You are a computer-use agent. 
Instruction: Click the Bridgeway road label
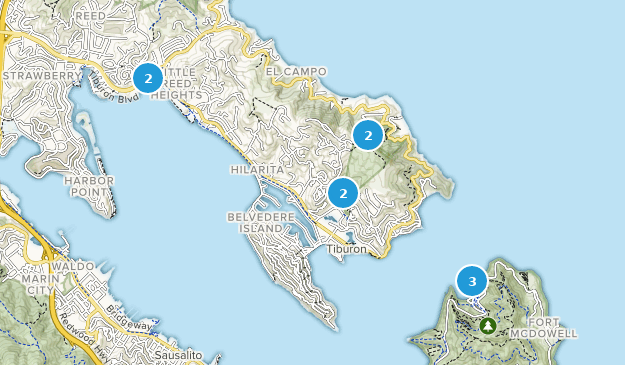pyautogui.click(x=129, y=318)
